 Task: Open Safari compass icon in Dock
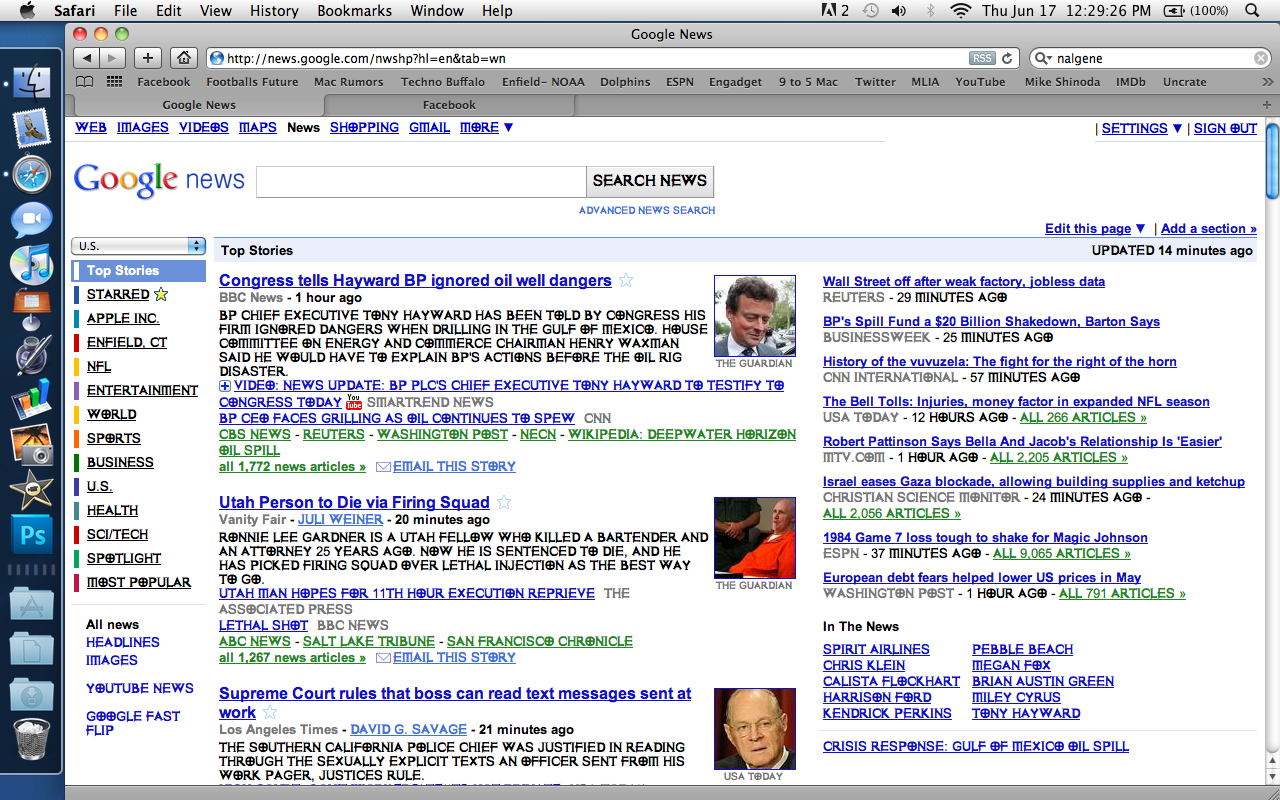[31, 175]
